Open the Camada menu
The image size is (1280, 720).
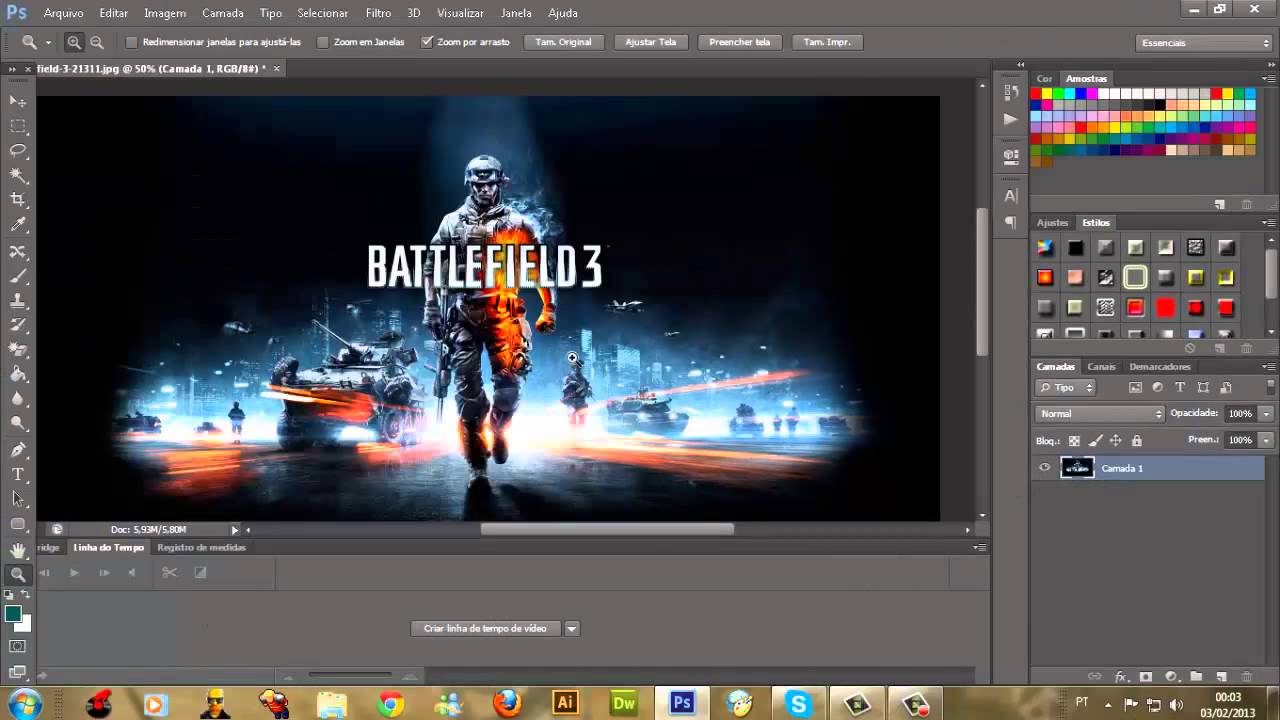point(223,13)
